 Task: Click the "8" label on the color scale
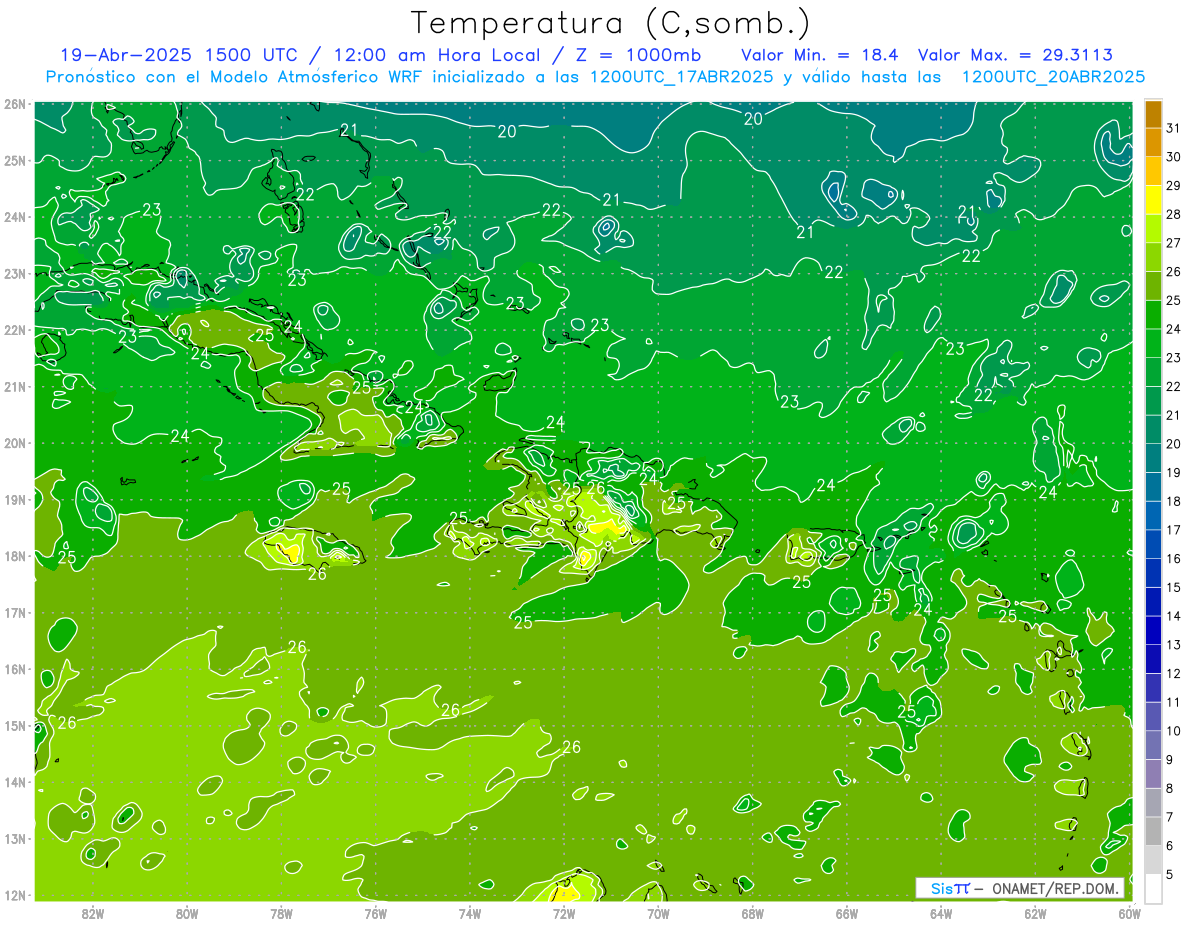pos(1170,788)
